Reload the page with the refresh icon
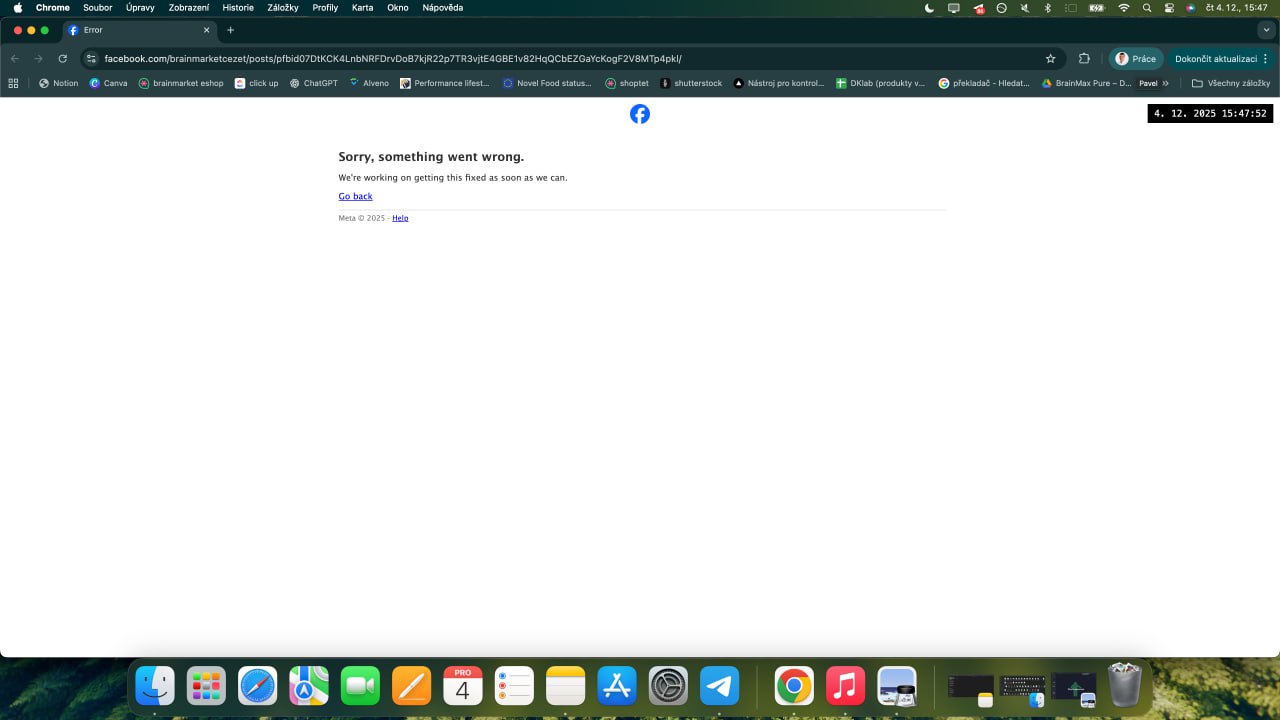Viewport: 1280px width, 720px height. [62, 59]
